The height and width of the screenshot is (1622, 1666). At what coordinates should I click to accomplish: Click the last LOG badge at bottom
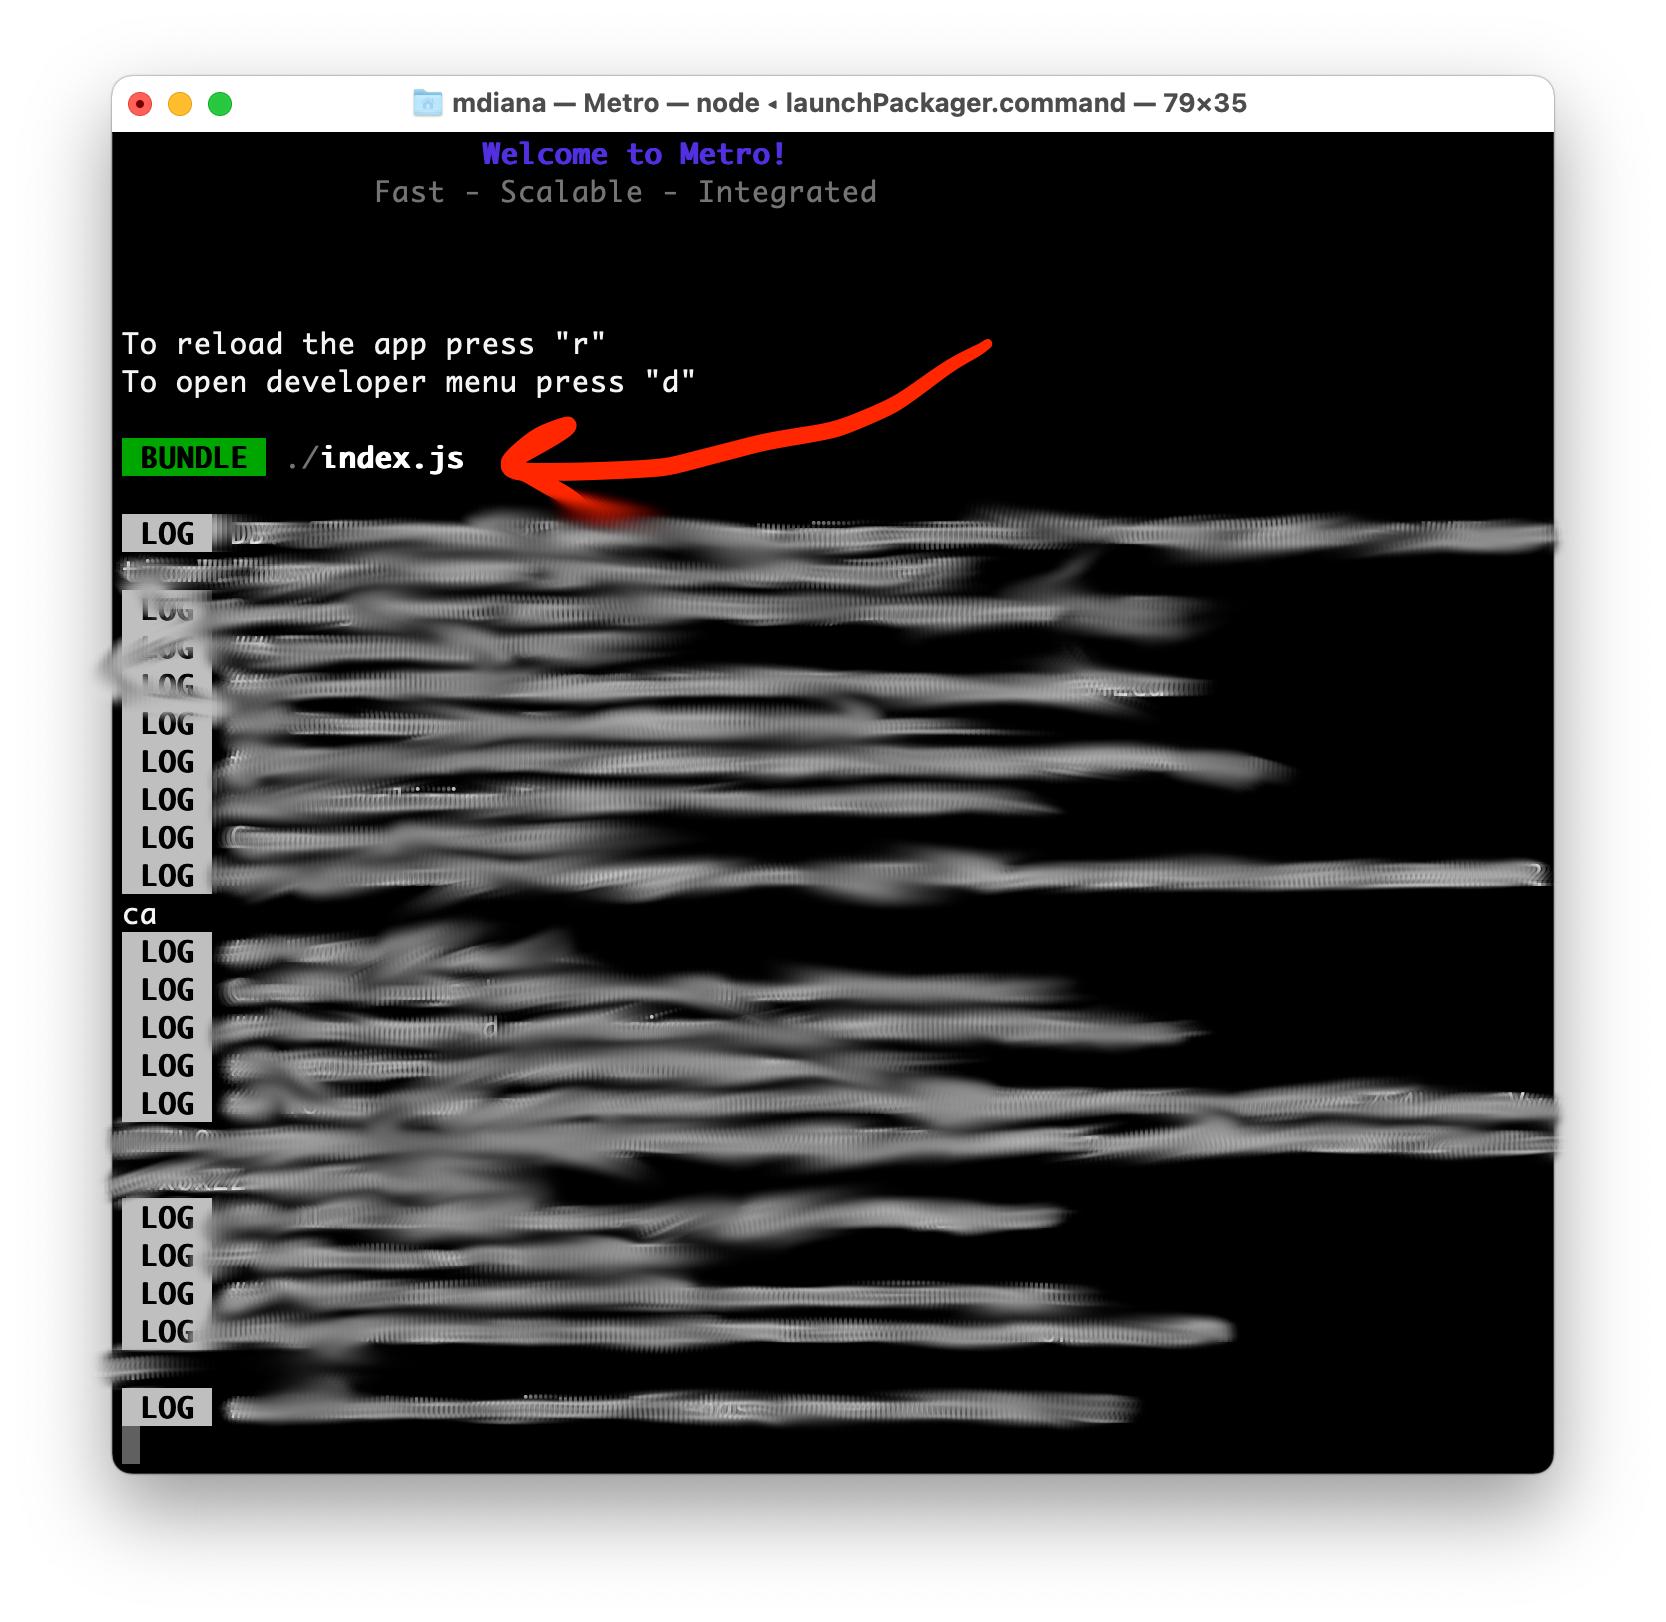click(167, 1407)
